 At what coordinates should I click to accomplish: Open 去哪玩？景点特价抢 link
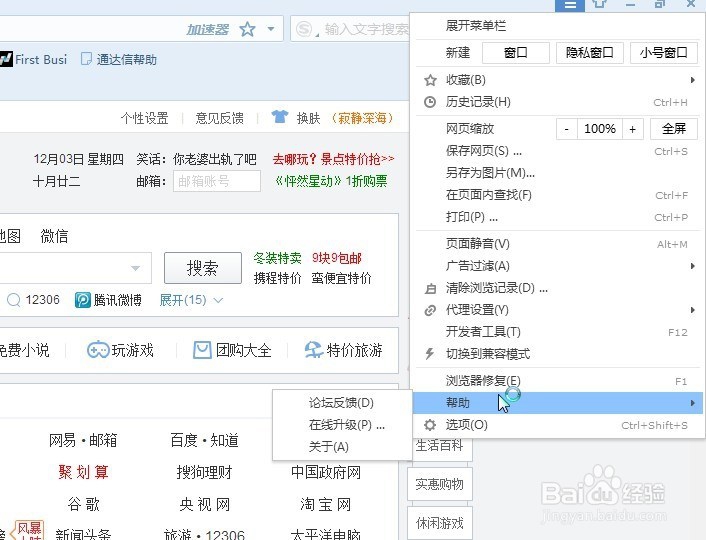(334, 159)
